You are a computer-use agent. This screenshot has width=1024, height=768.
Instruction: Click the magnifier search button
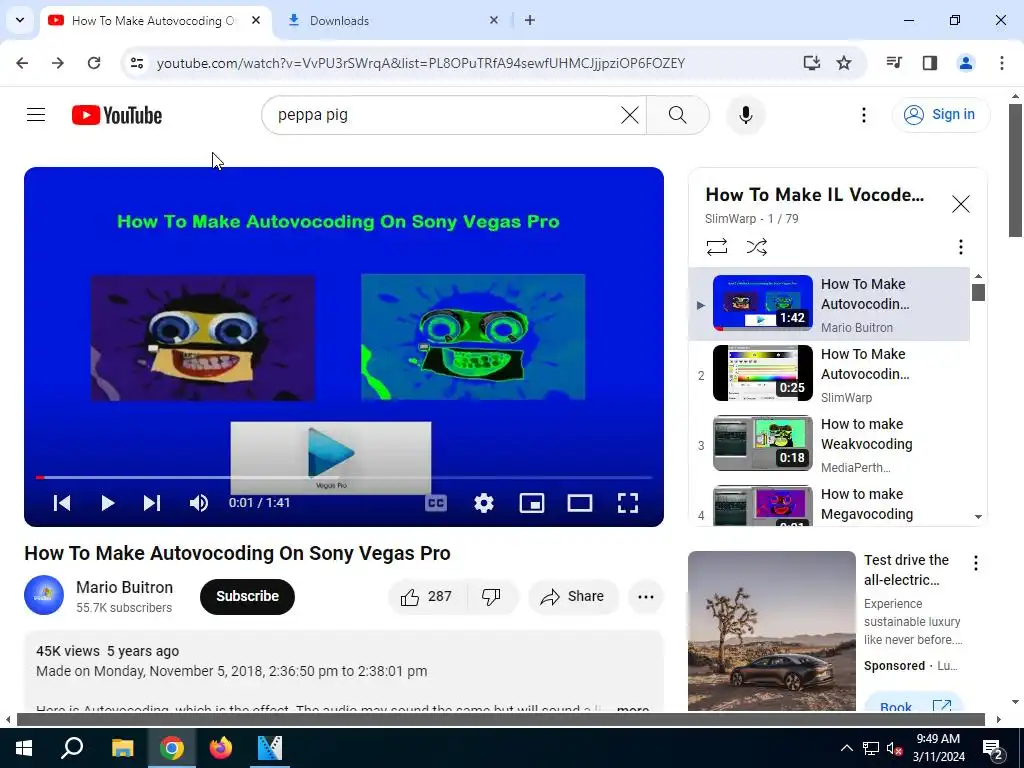pos(677,115)
